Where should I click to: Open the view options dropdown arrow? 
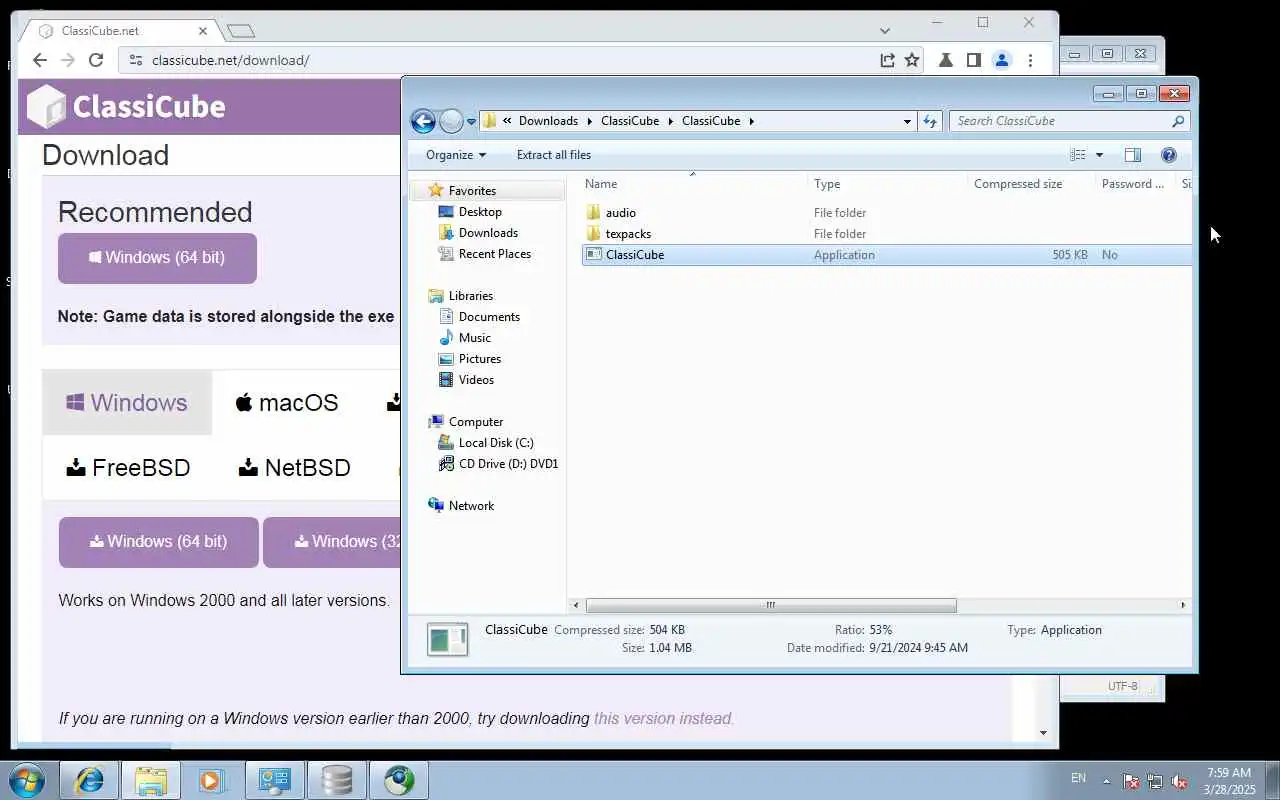1099,155
